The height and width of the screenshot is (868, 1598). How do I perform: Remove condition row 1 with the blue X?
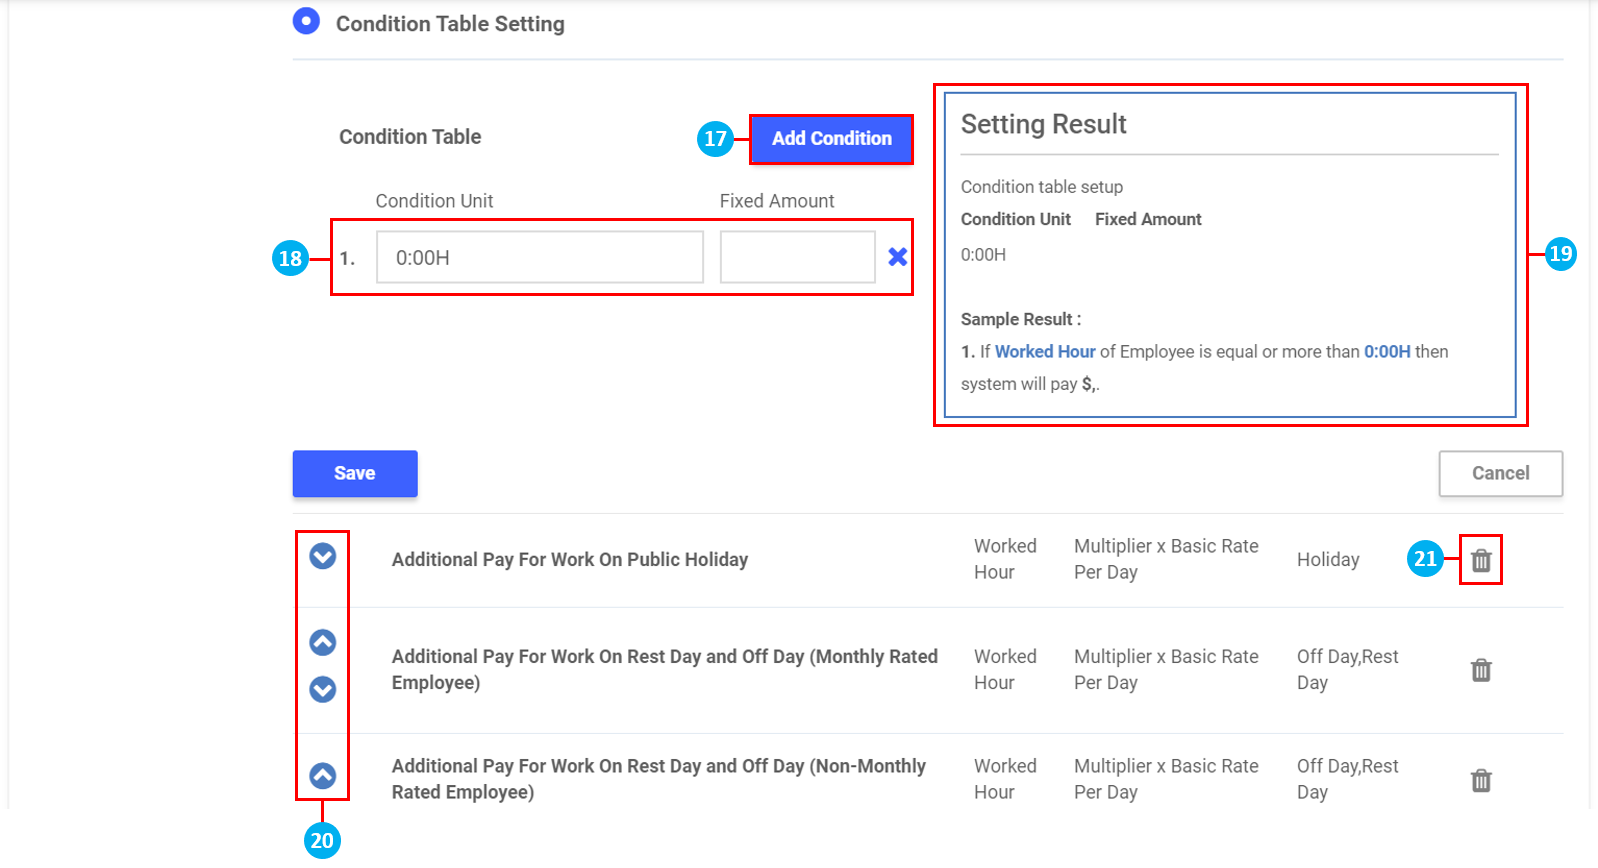897,258
